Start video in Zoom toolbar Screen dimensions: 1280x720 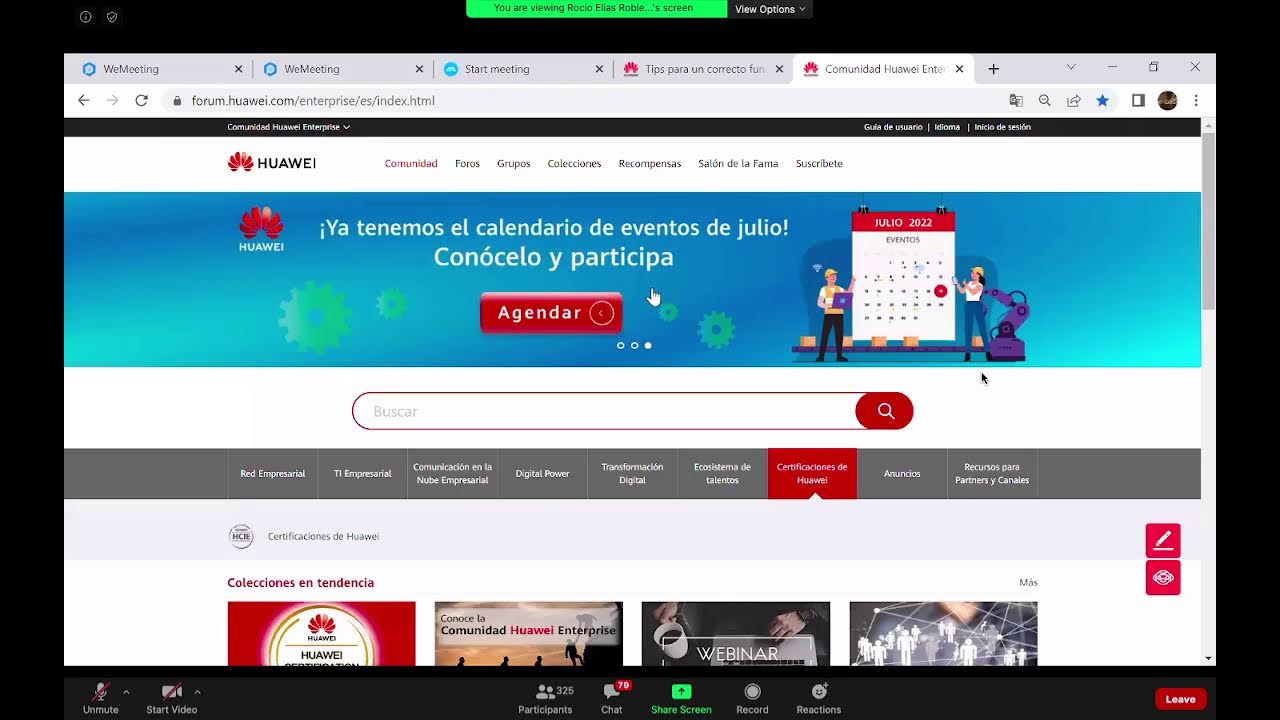coord(171,698)
